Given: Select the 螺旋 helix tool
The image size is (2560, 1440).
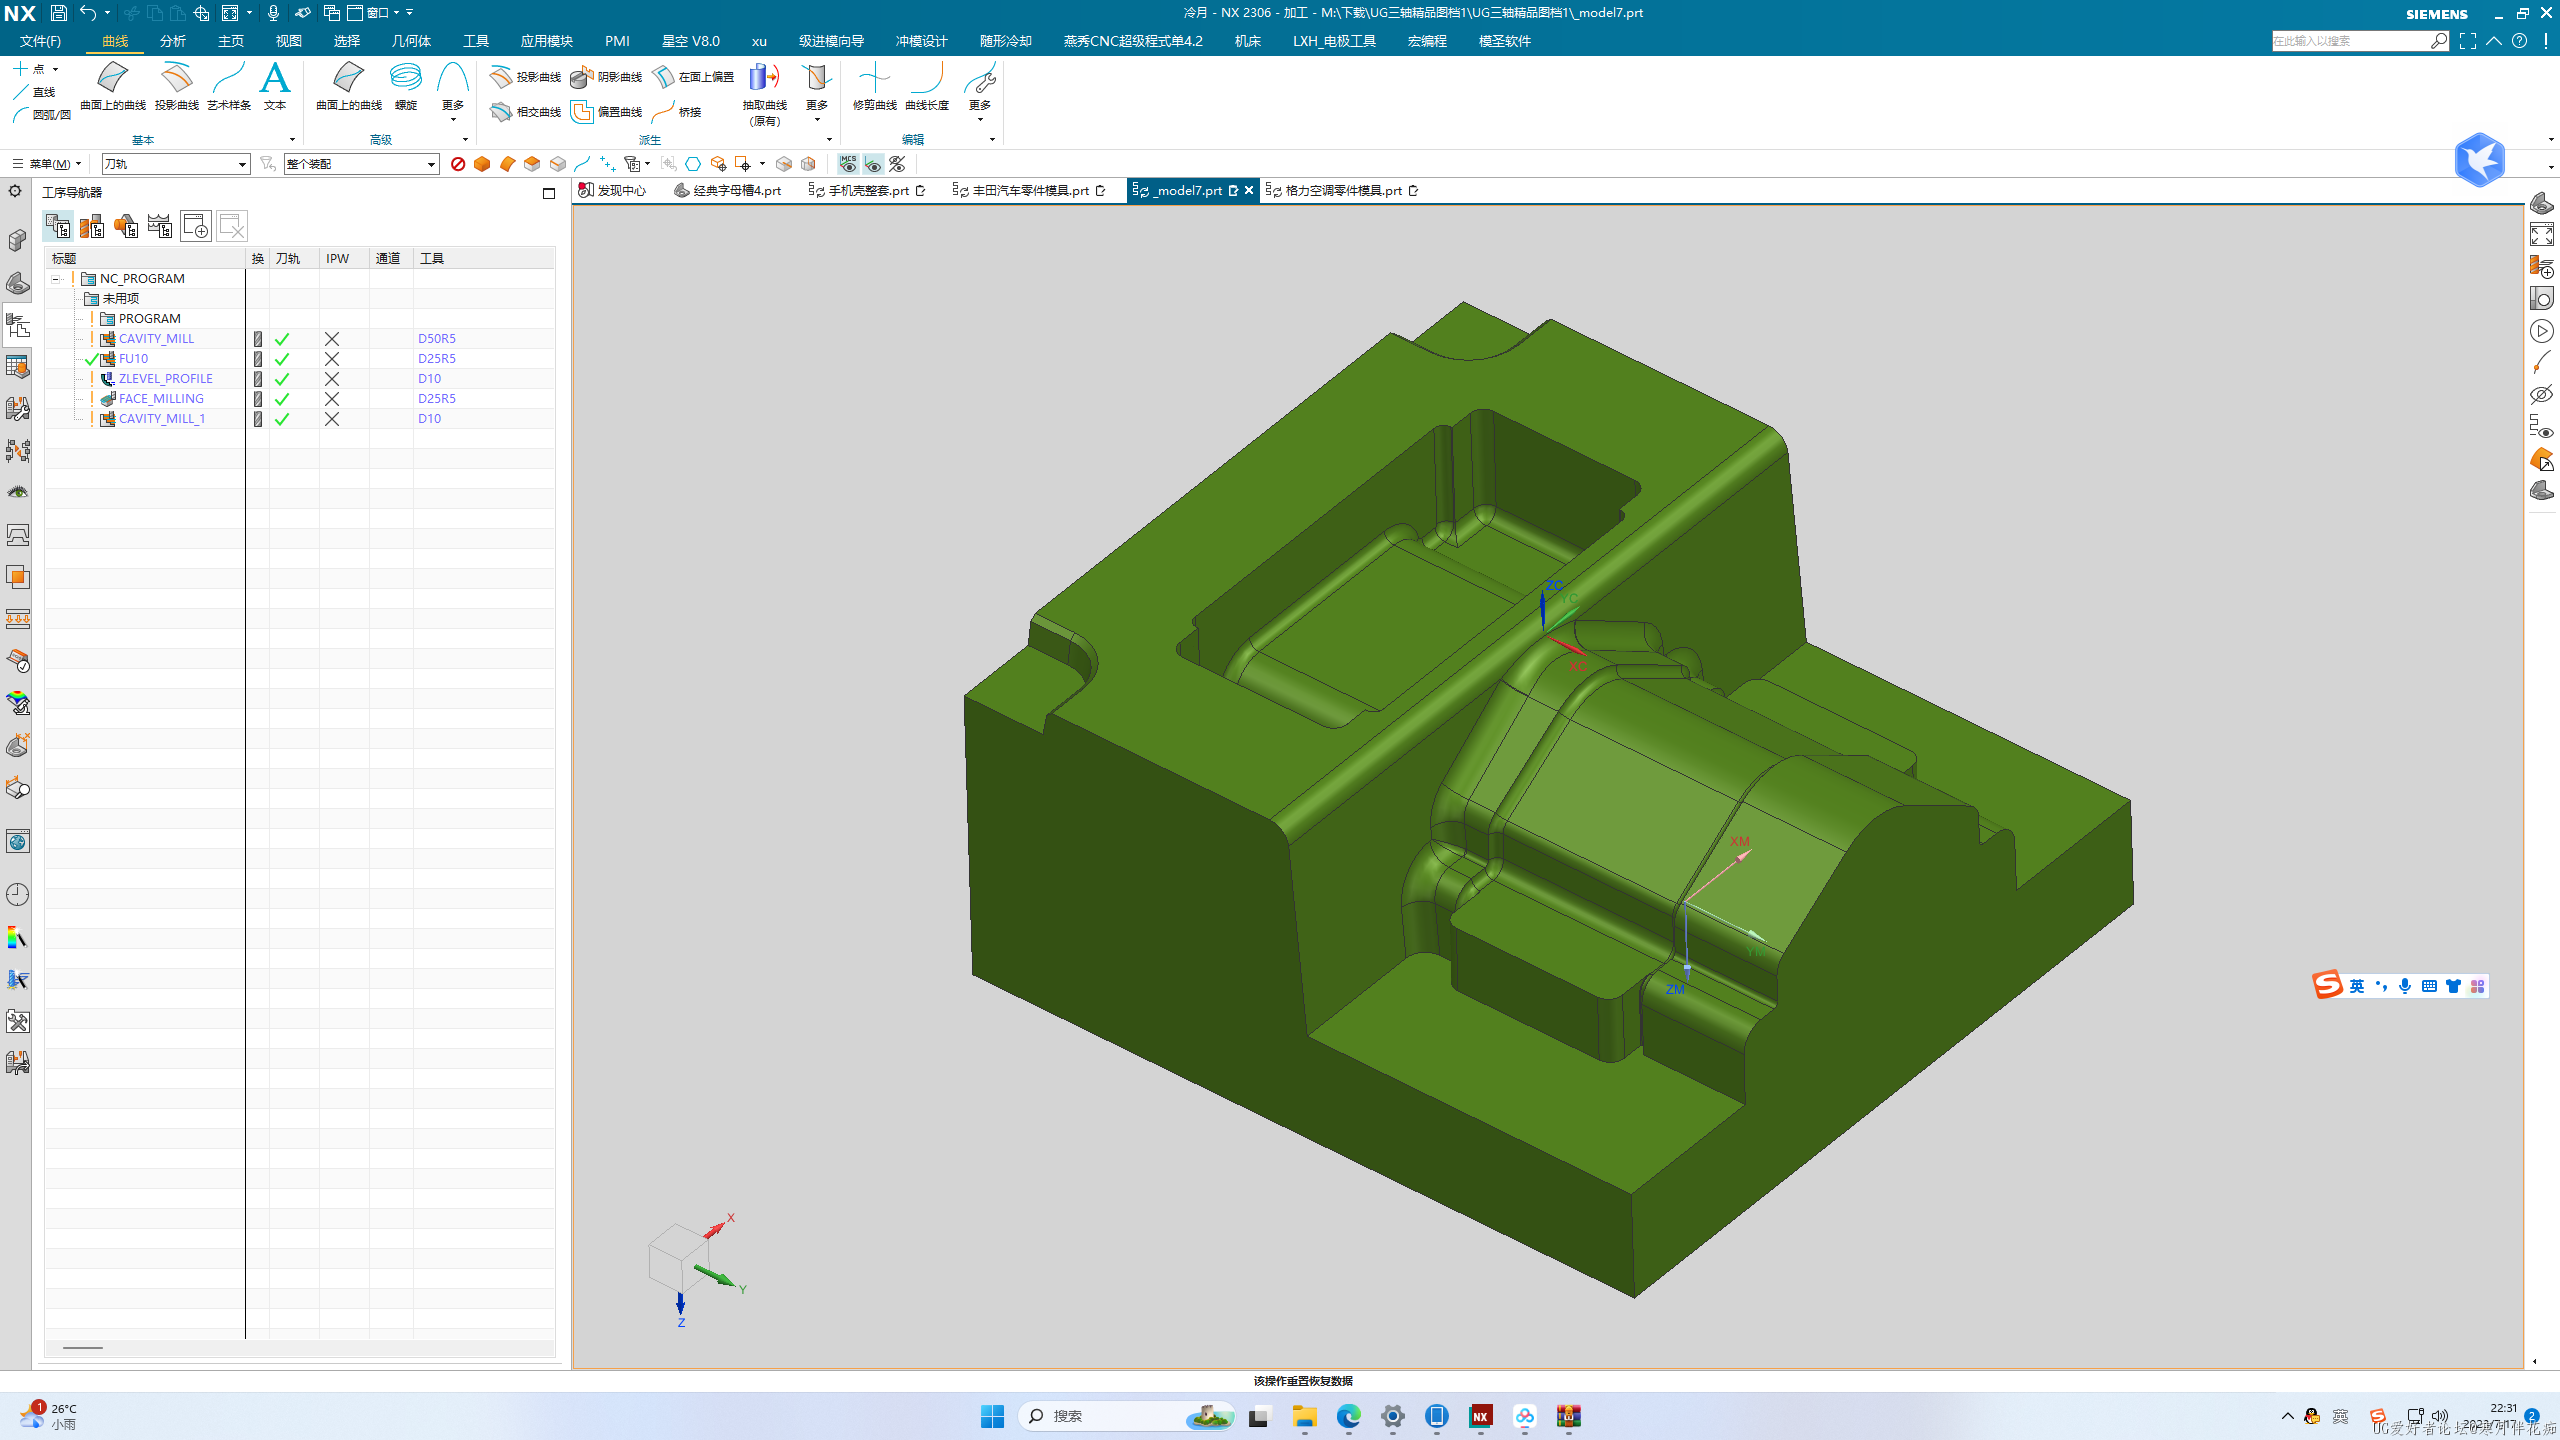Looking at the screenshot, I should [x=406, y=86].
